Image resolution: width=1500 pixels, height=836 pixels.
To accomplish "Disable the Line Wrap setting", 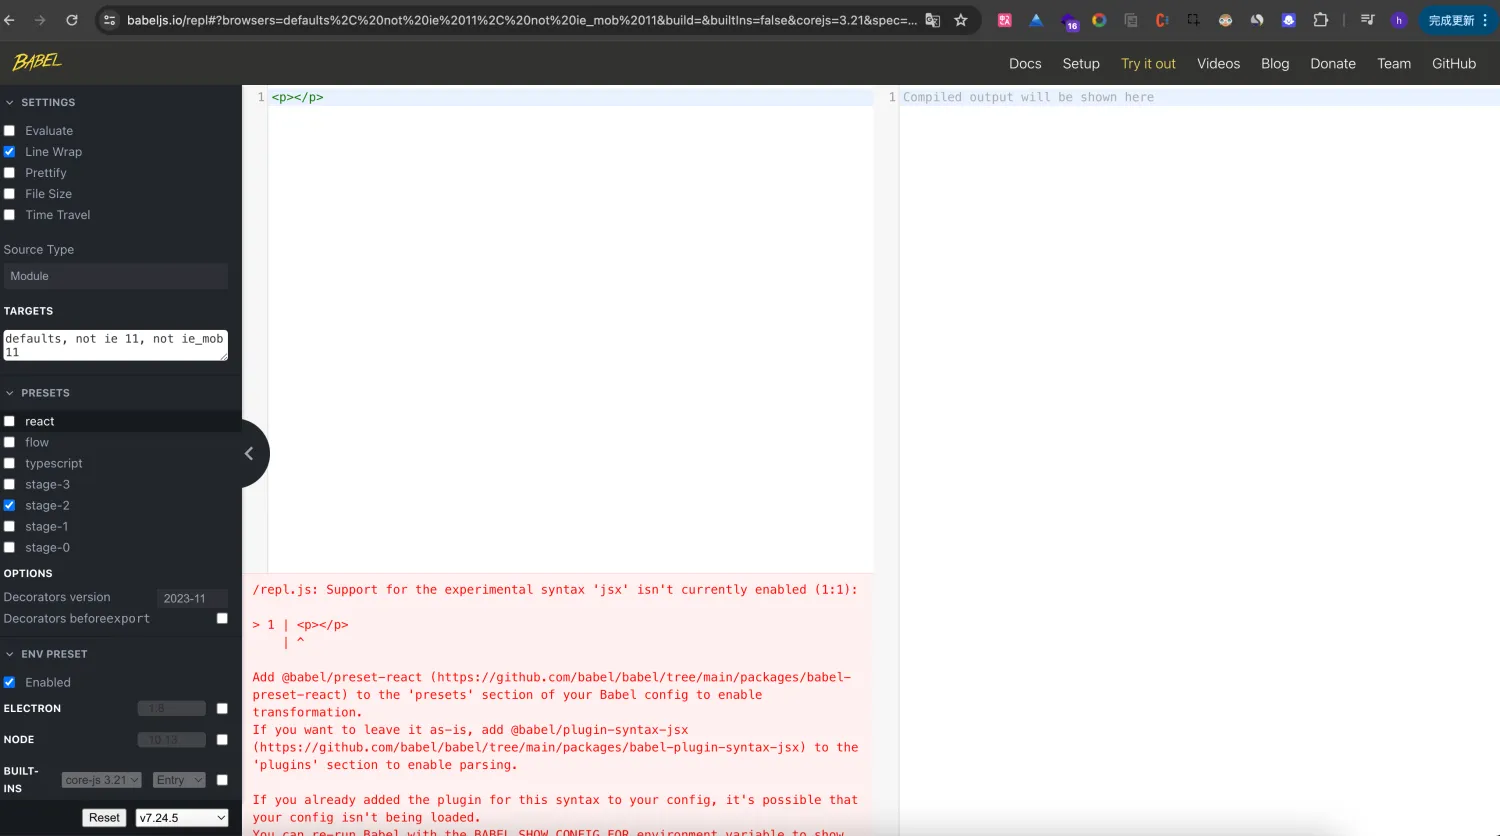I will click(x=9, y=151).
